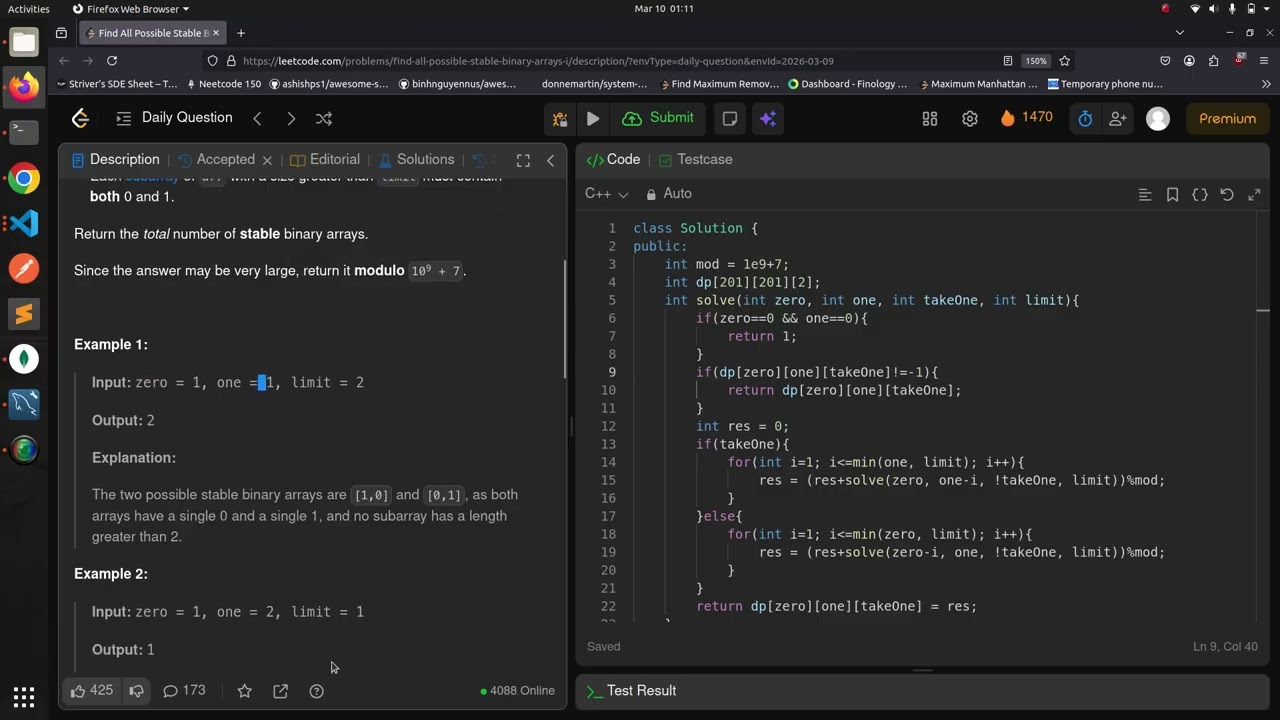Close the Accepted tab
1280x720 pixels.
[267, 160]
